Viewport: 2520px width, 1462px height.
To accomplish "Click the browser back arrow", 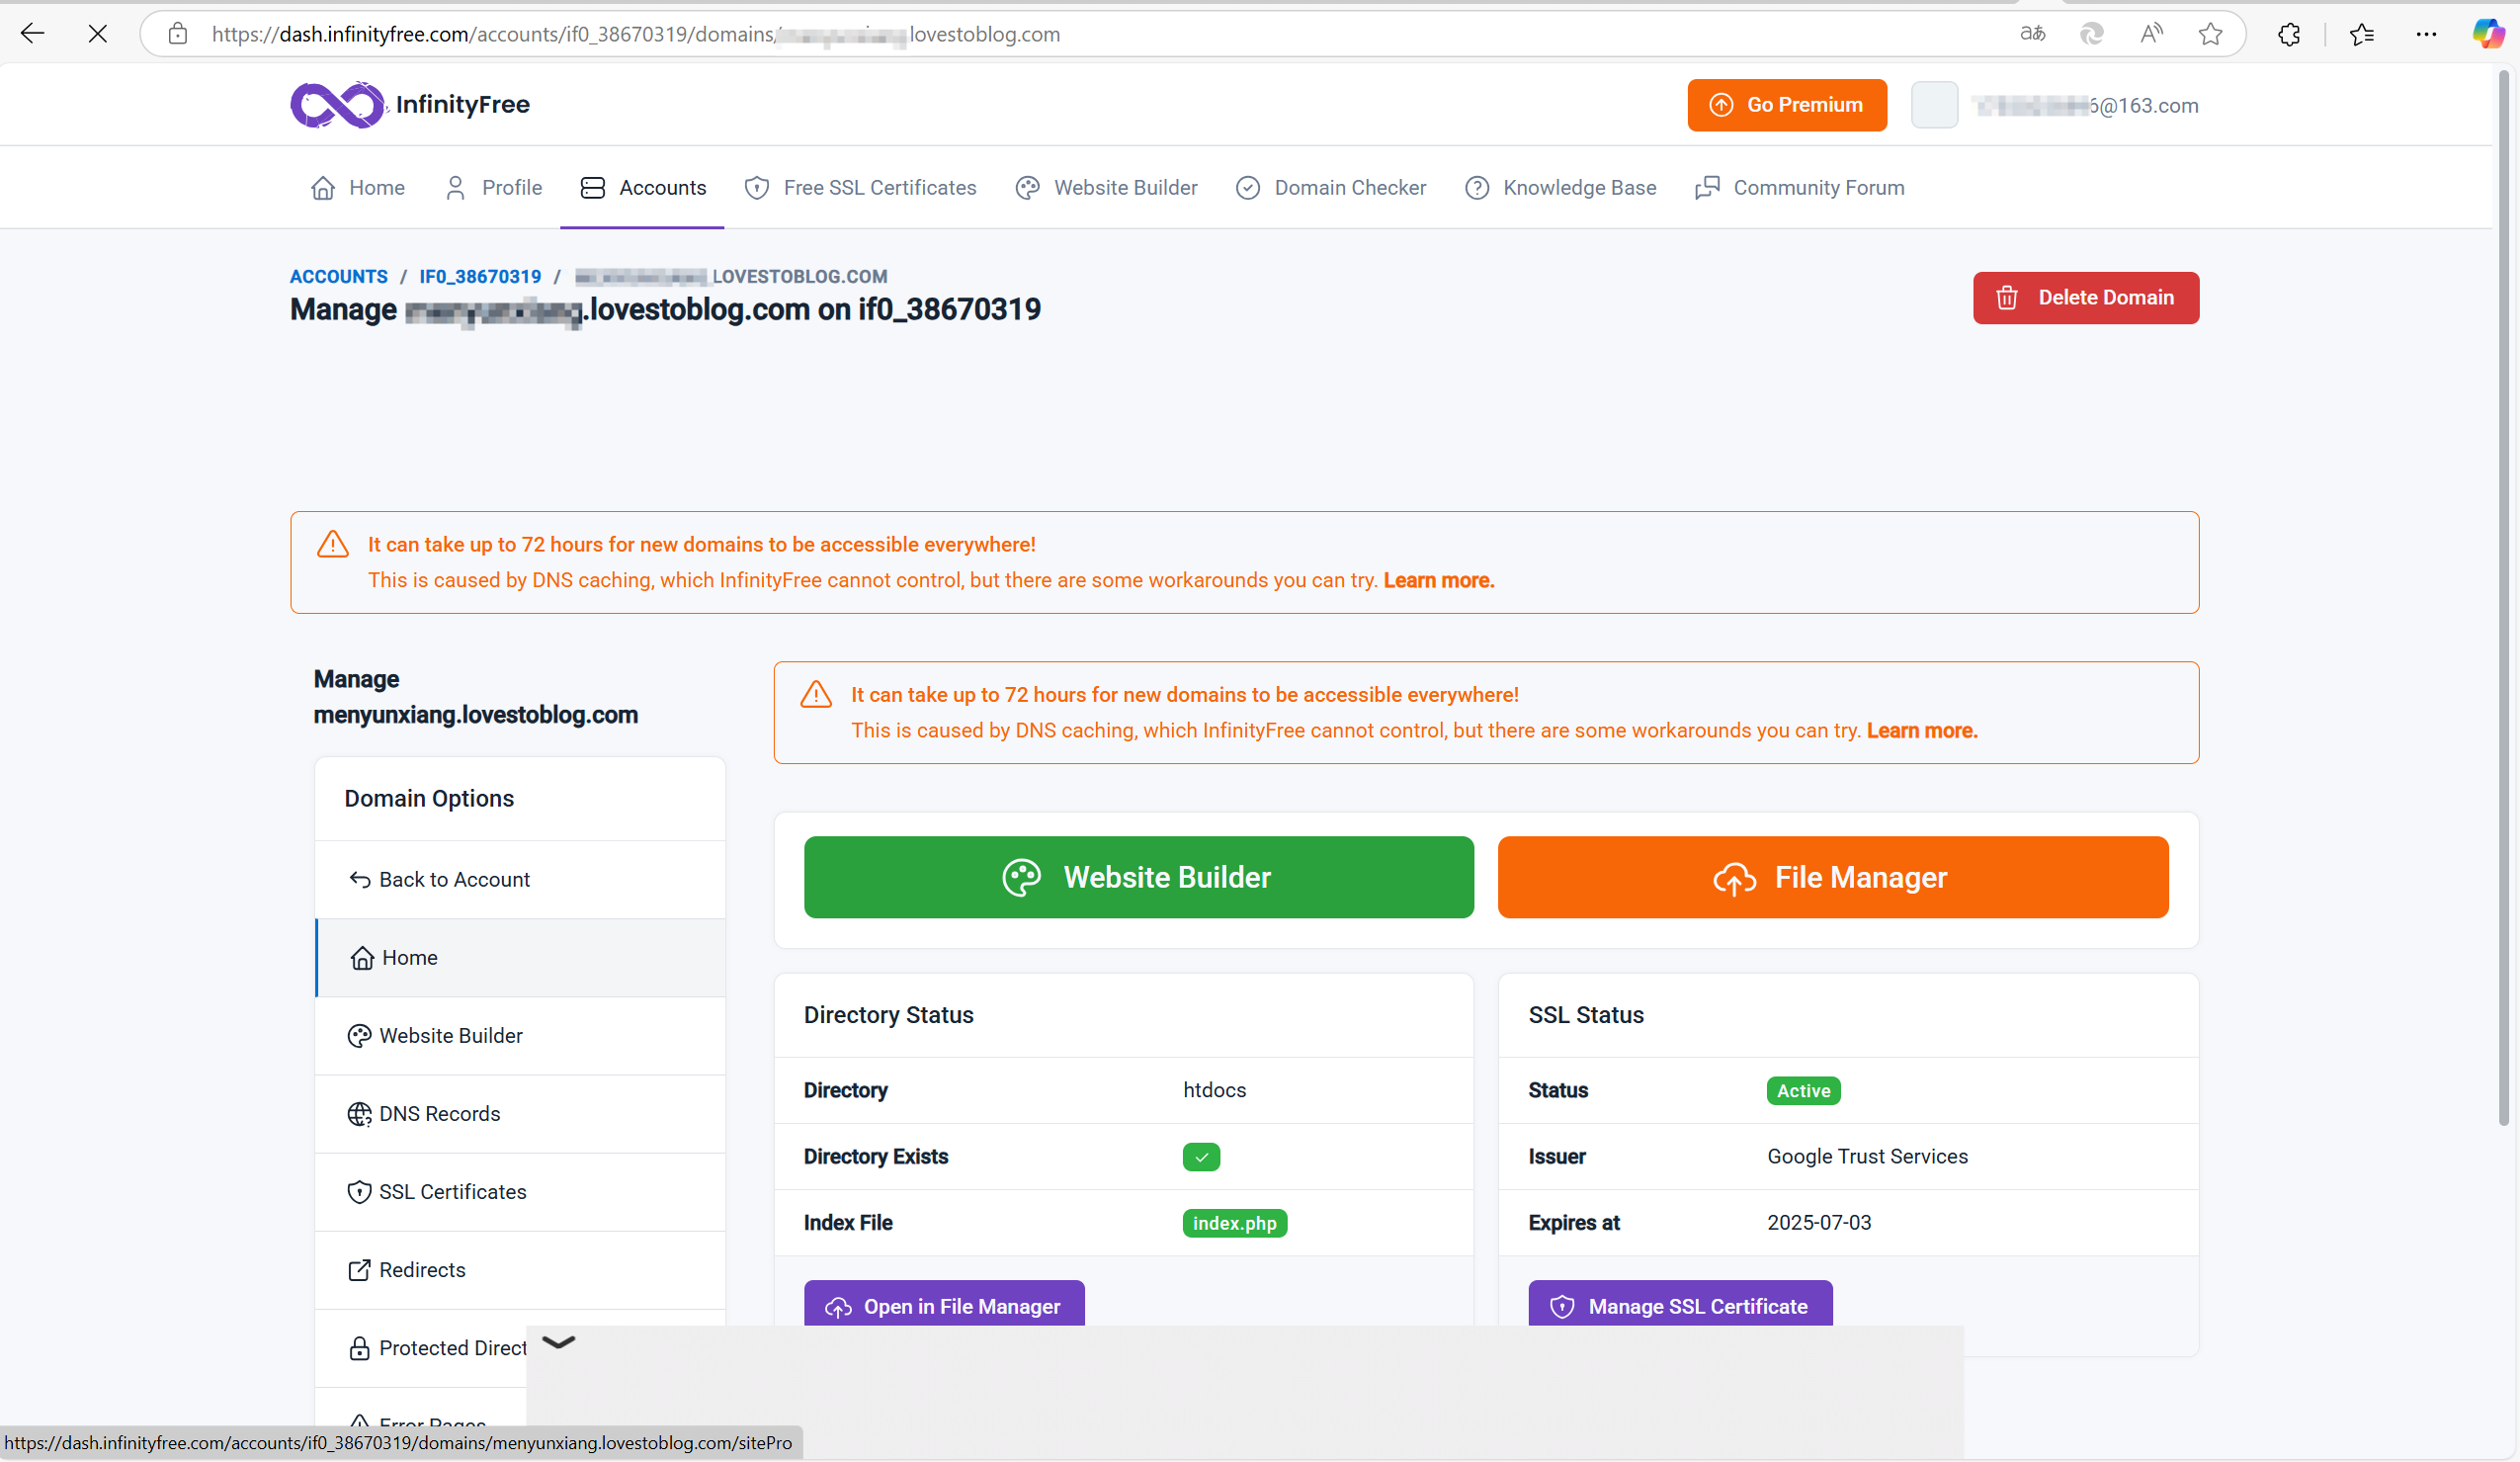I will 33,34.
